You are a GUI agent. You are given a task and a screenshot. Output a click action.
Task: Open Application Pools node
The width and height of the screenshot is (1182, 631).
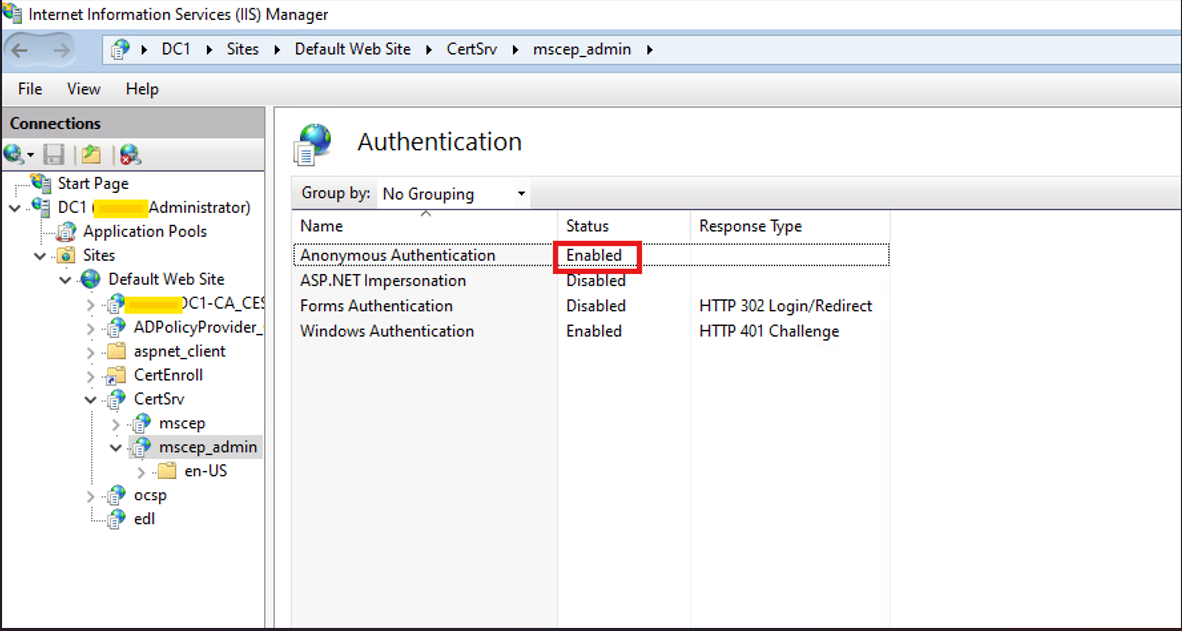(144, 231)
